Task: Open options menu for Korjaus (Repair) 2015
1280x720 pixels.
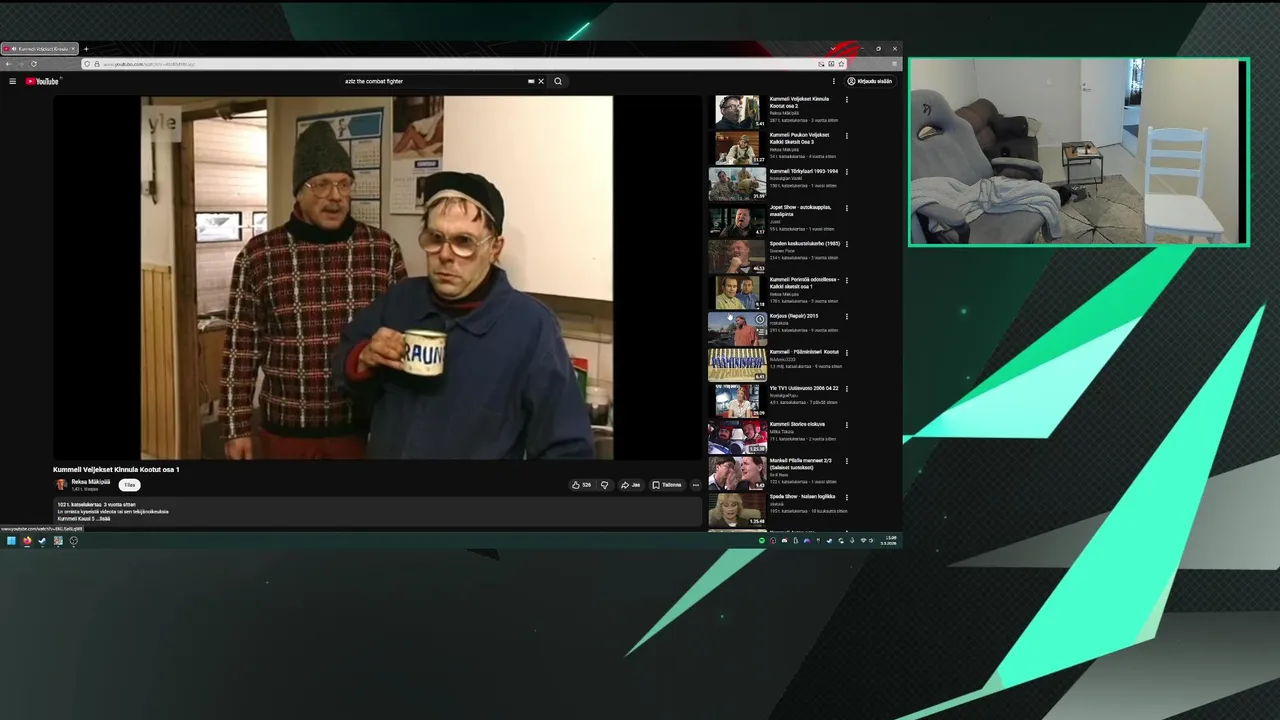Action: click(847, 316)
